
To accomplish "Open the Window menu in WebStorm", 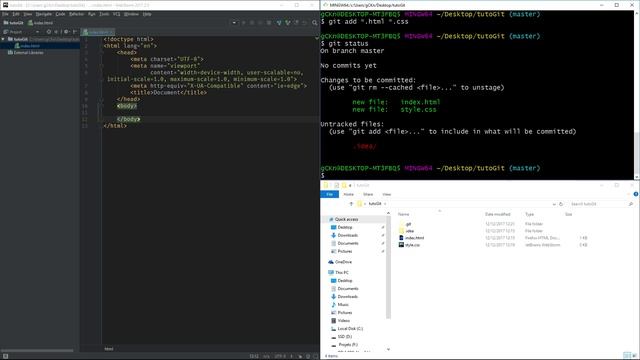I will pos(131,14).
